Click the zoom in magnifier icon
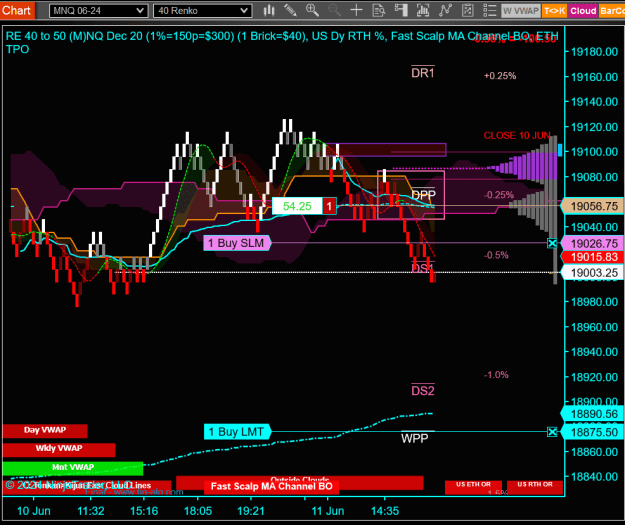The image size is (625, 525). [312, 10]
